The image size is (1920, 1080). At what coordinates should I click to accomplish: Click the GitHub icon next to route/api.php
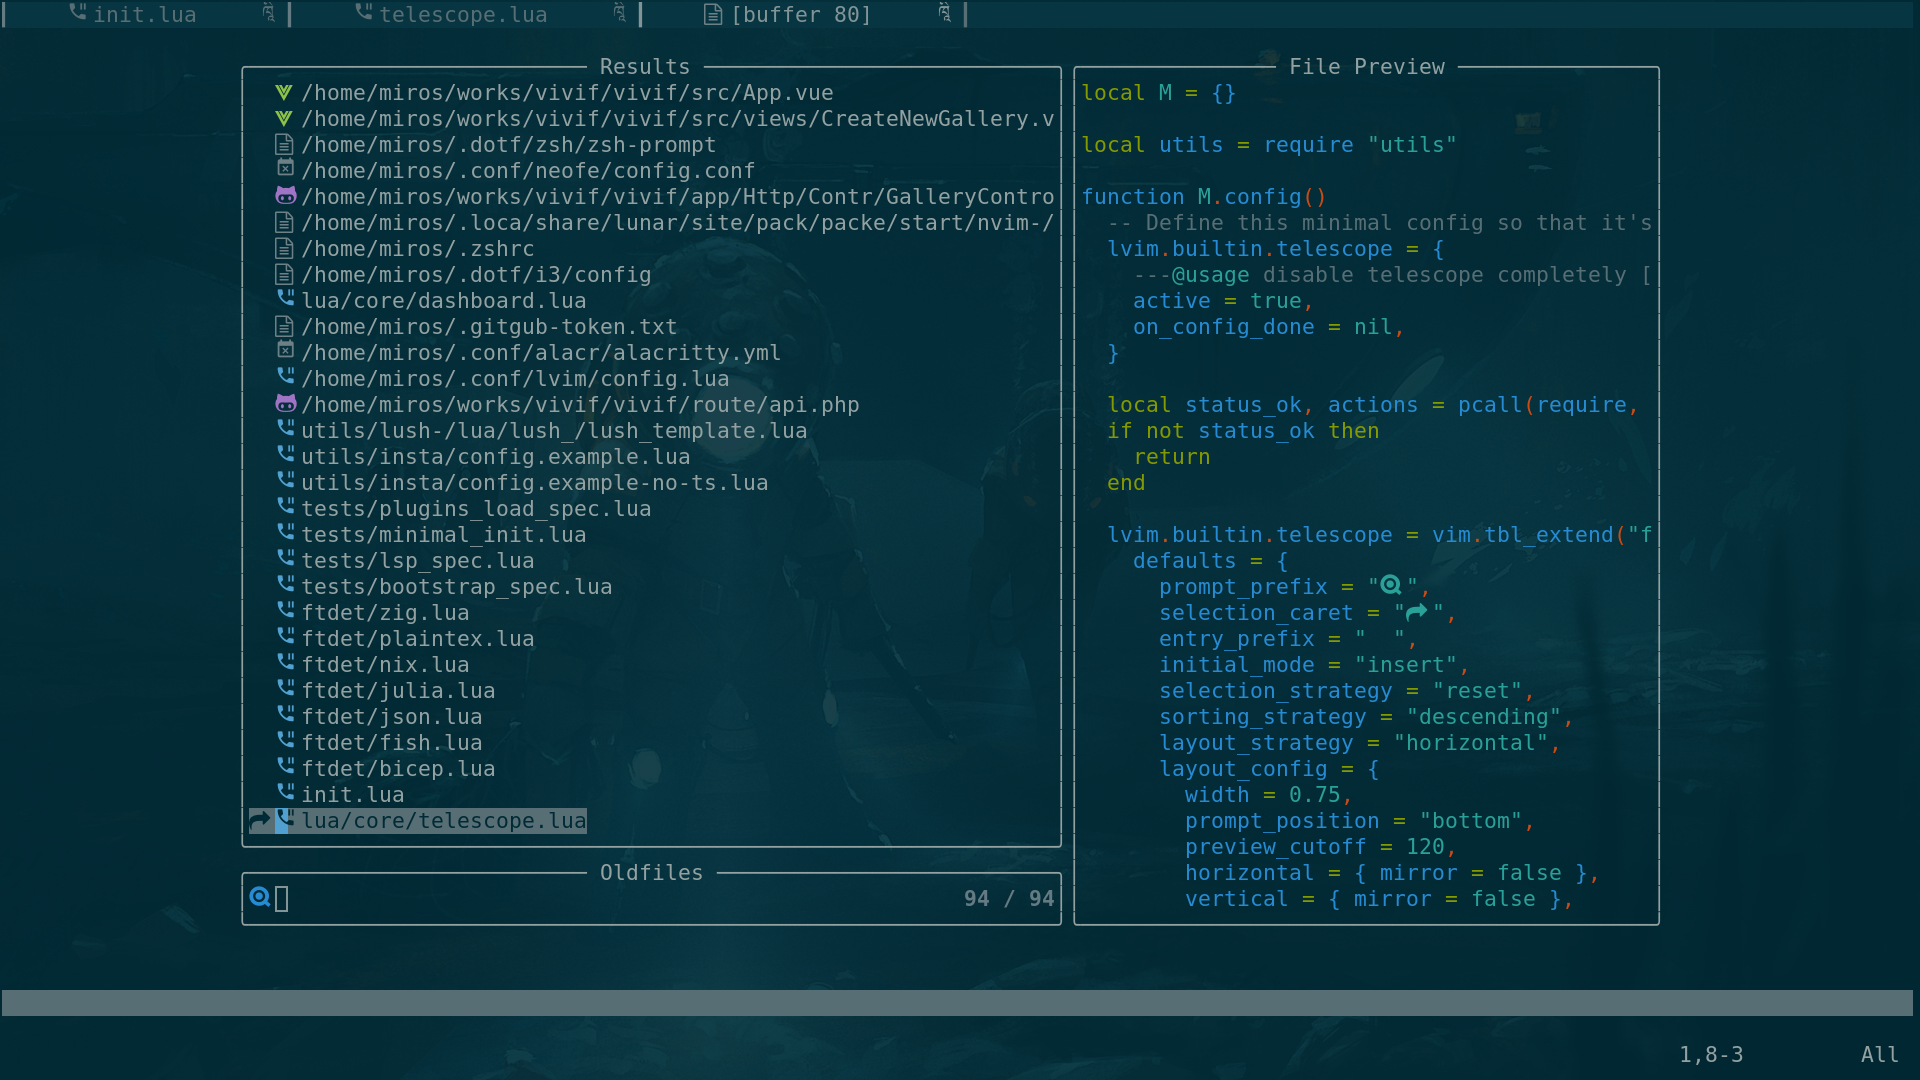tap(285, 403)
